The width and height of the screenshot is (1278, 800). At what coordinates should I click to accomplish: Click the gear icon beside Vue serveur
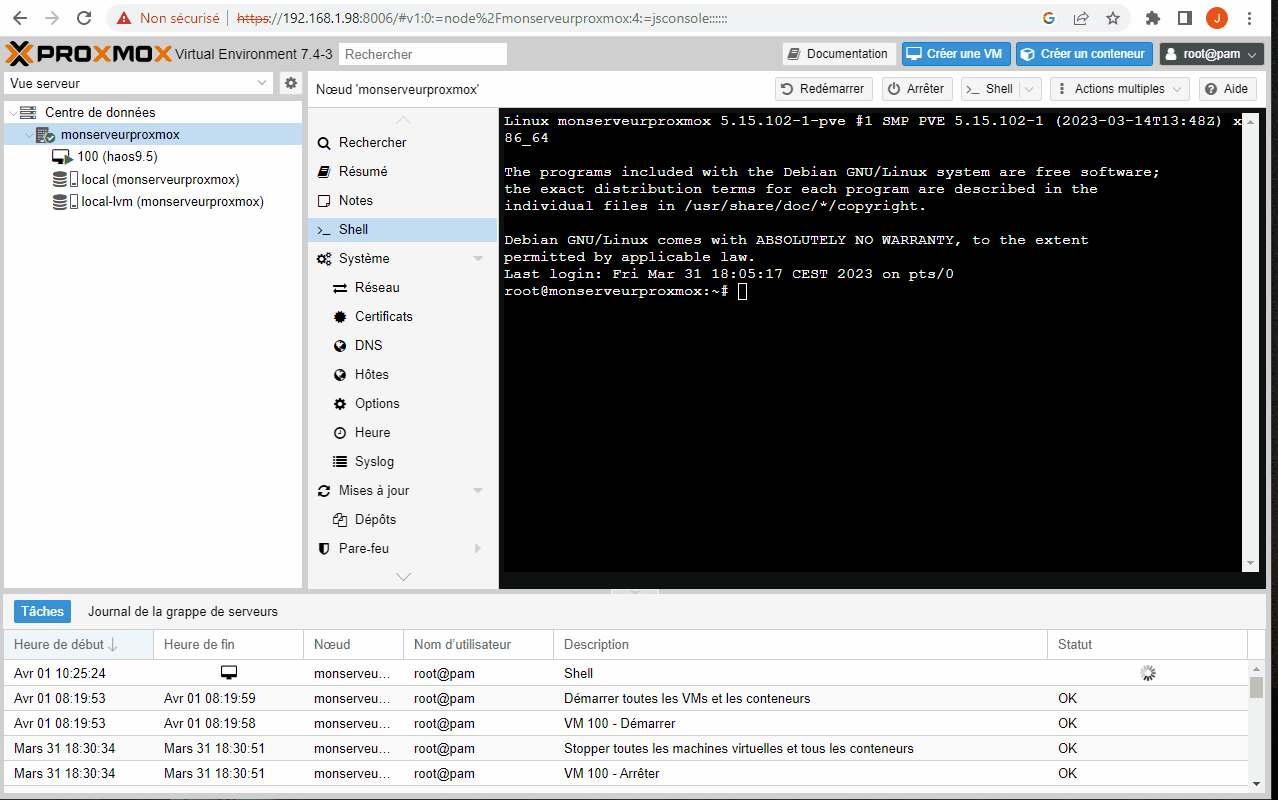point(291,83)
